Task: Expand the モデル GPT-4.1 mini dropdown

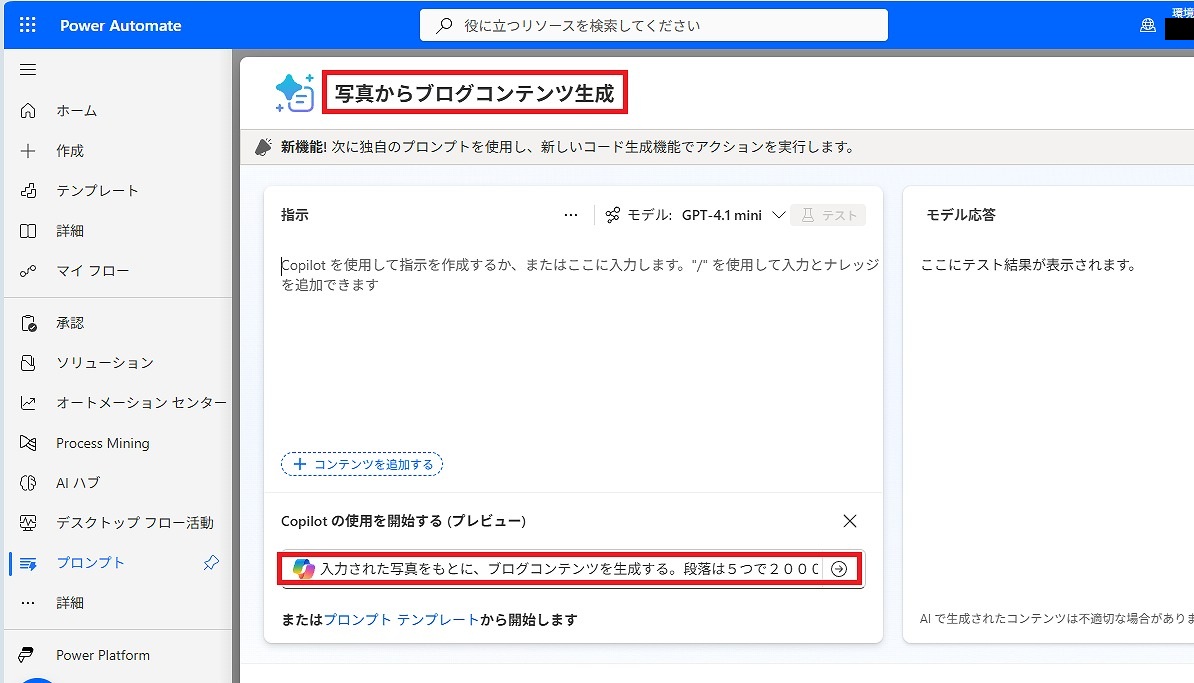Action: (779, 215)
